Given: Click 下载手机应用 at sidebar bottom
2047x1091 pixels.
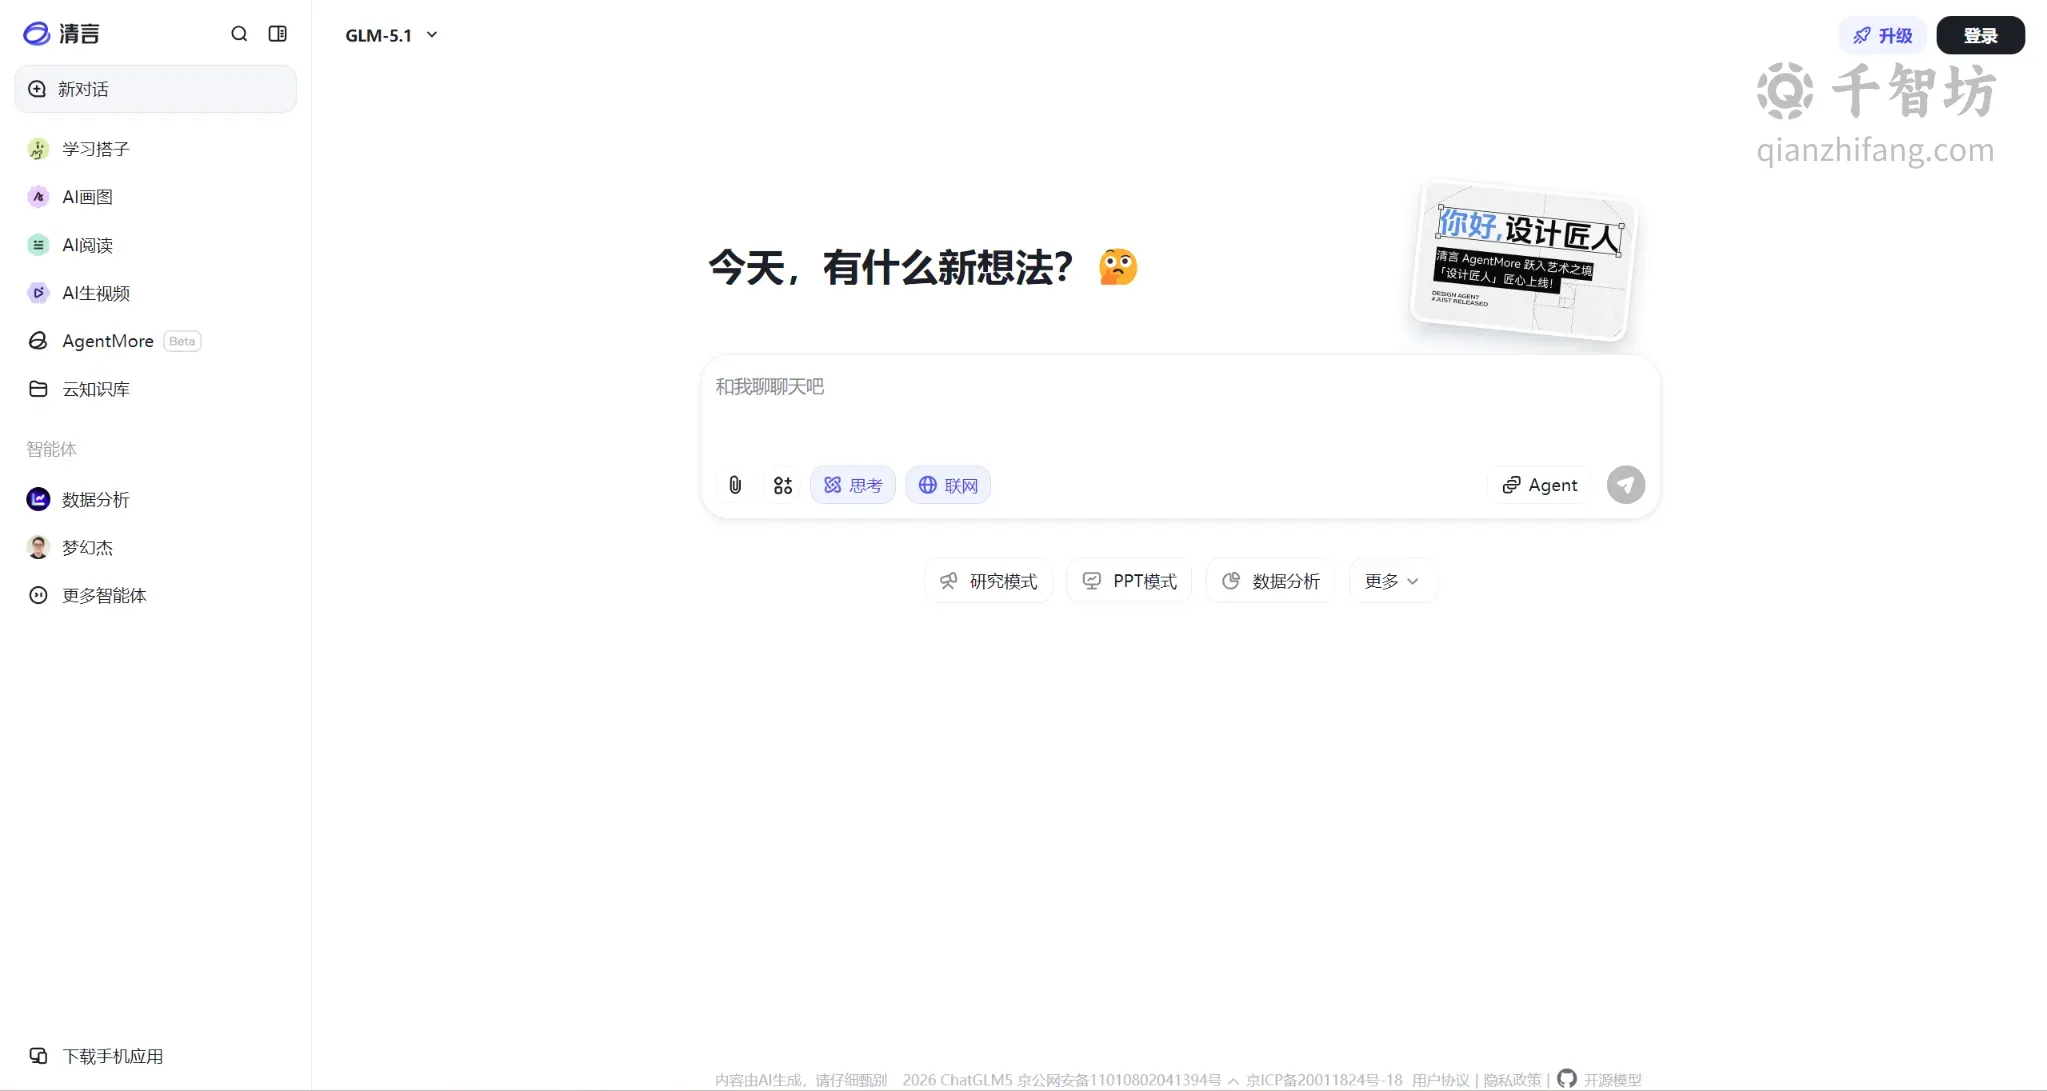Looking at the screenshot, I should click(x=96, y=1056).
